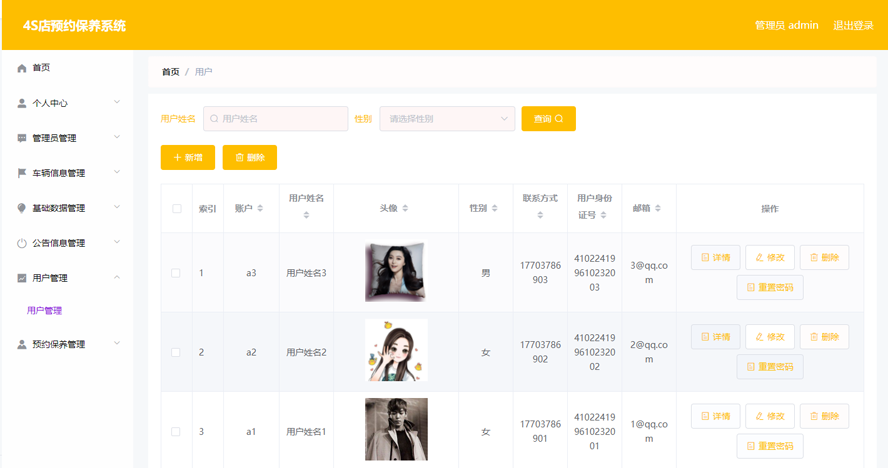Click the 查询 search button
888x468 pixels.
click(548, 119)
